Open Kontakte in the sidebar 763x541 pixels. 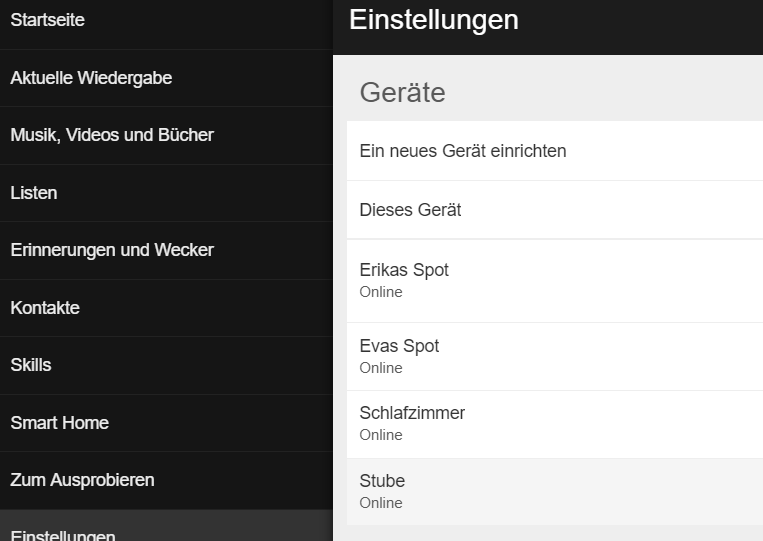[45, 308]
